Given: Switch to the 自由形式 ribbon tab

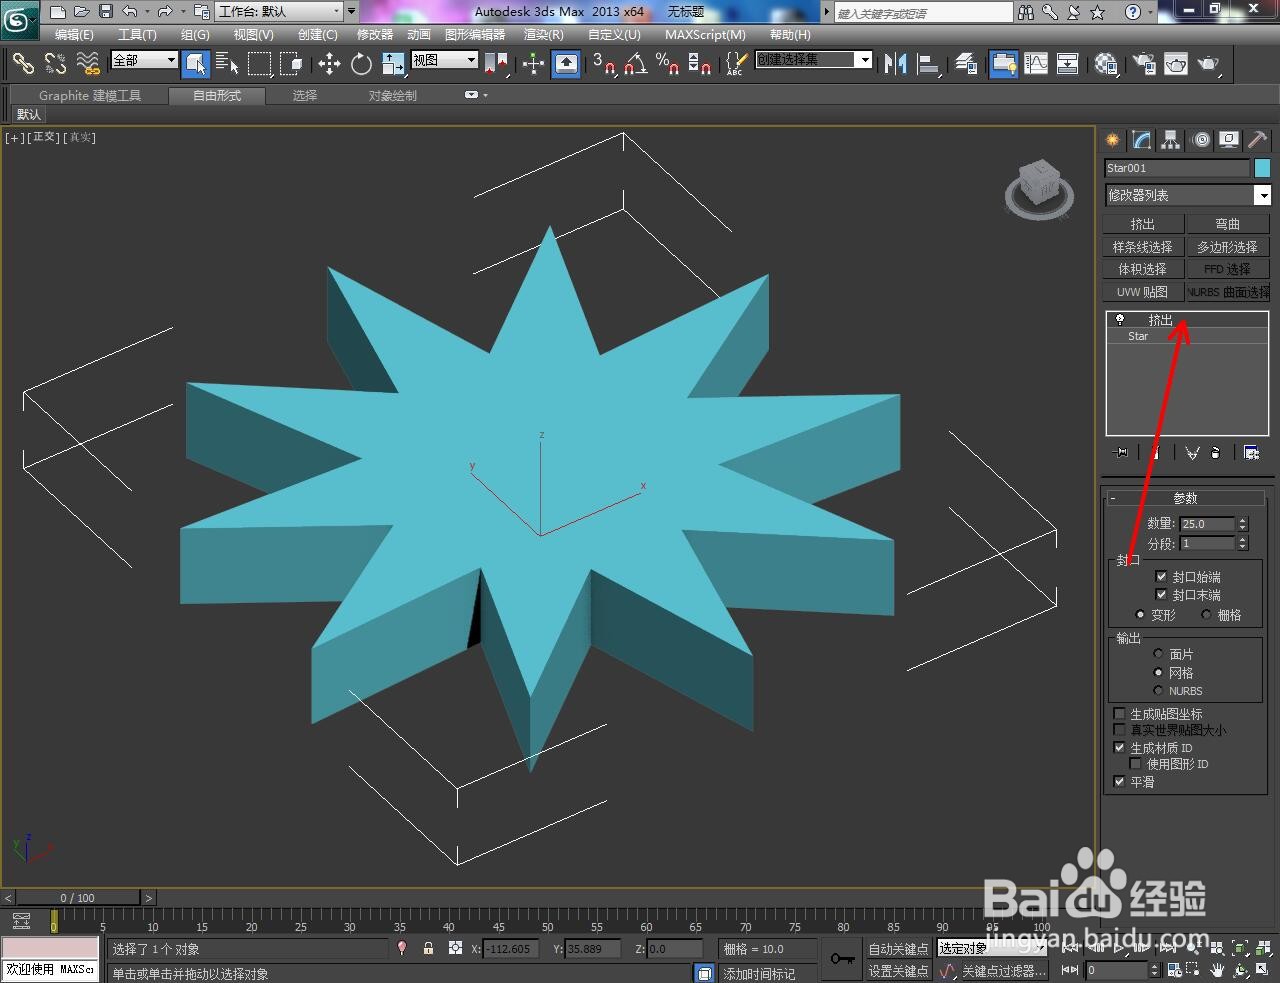Looking at the screenshot, I should point(217,96).
